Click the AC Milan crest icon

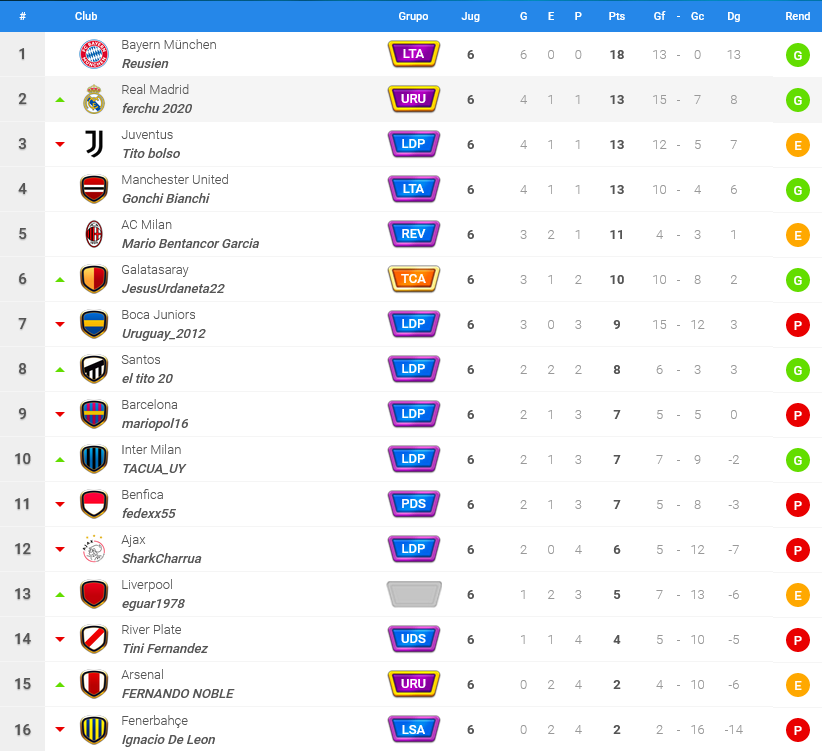tap(94, 234)
